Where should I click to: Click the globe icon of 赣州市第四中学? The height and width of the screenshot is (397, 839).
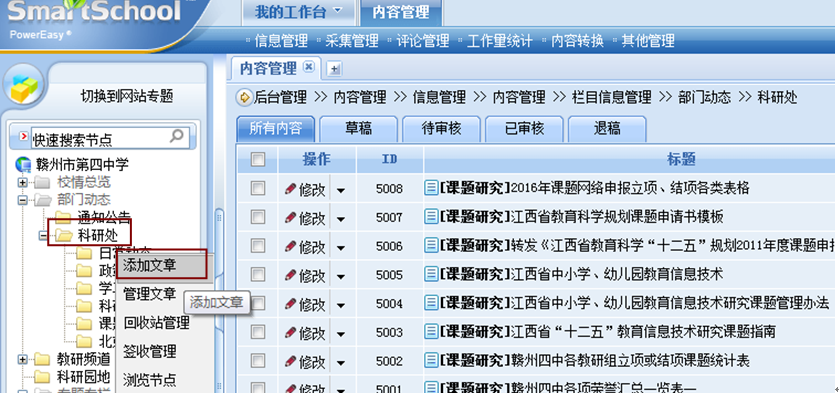[x=24, y=165]
